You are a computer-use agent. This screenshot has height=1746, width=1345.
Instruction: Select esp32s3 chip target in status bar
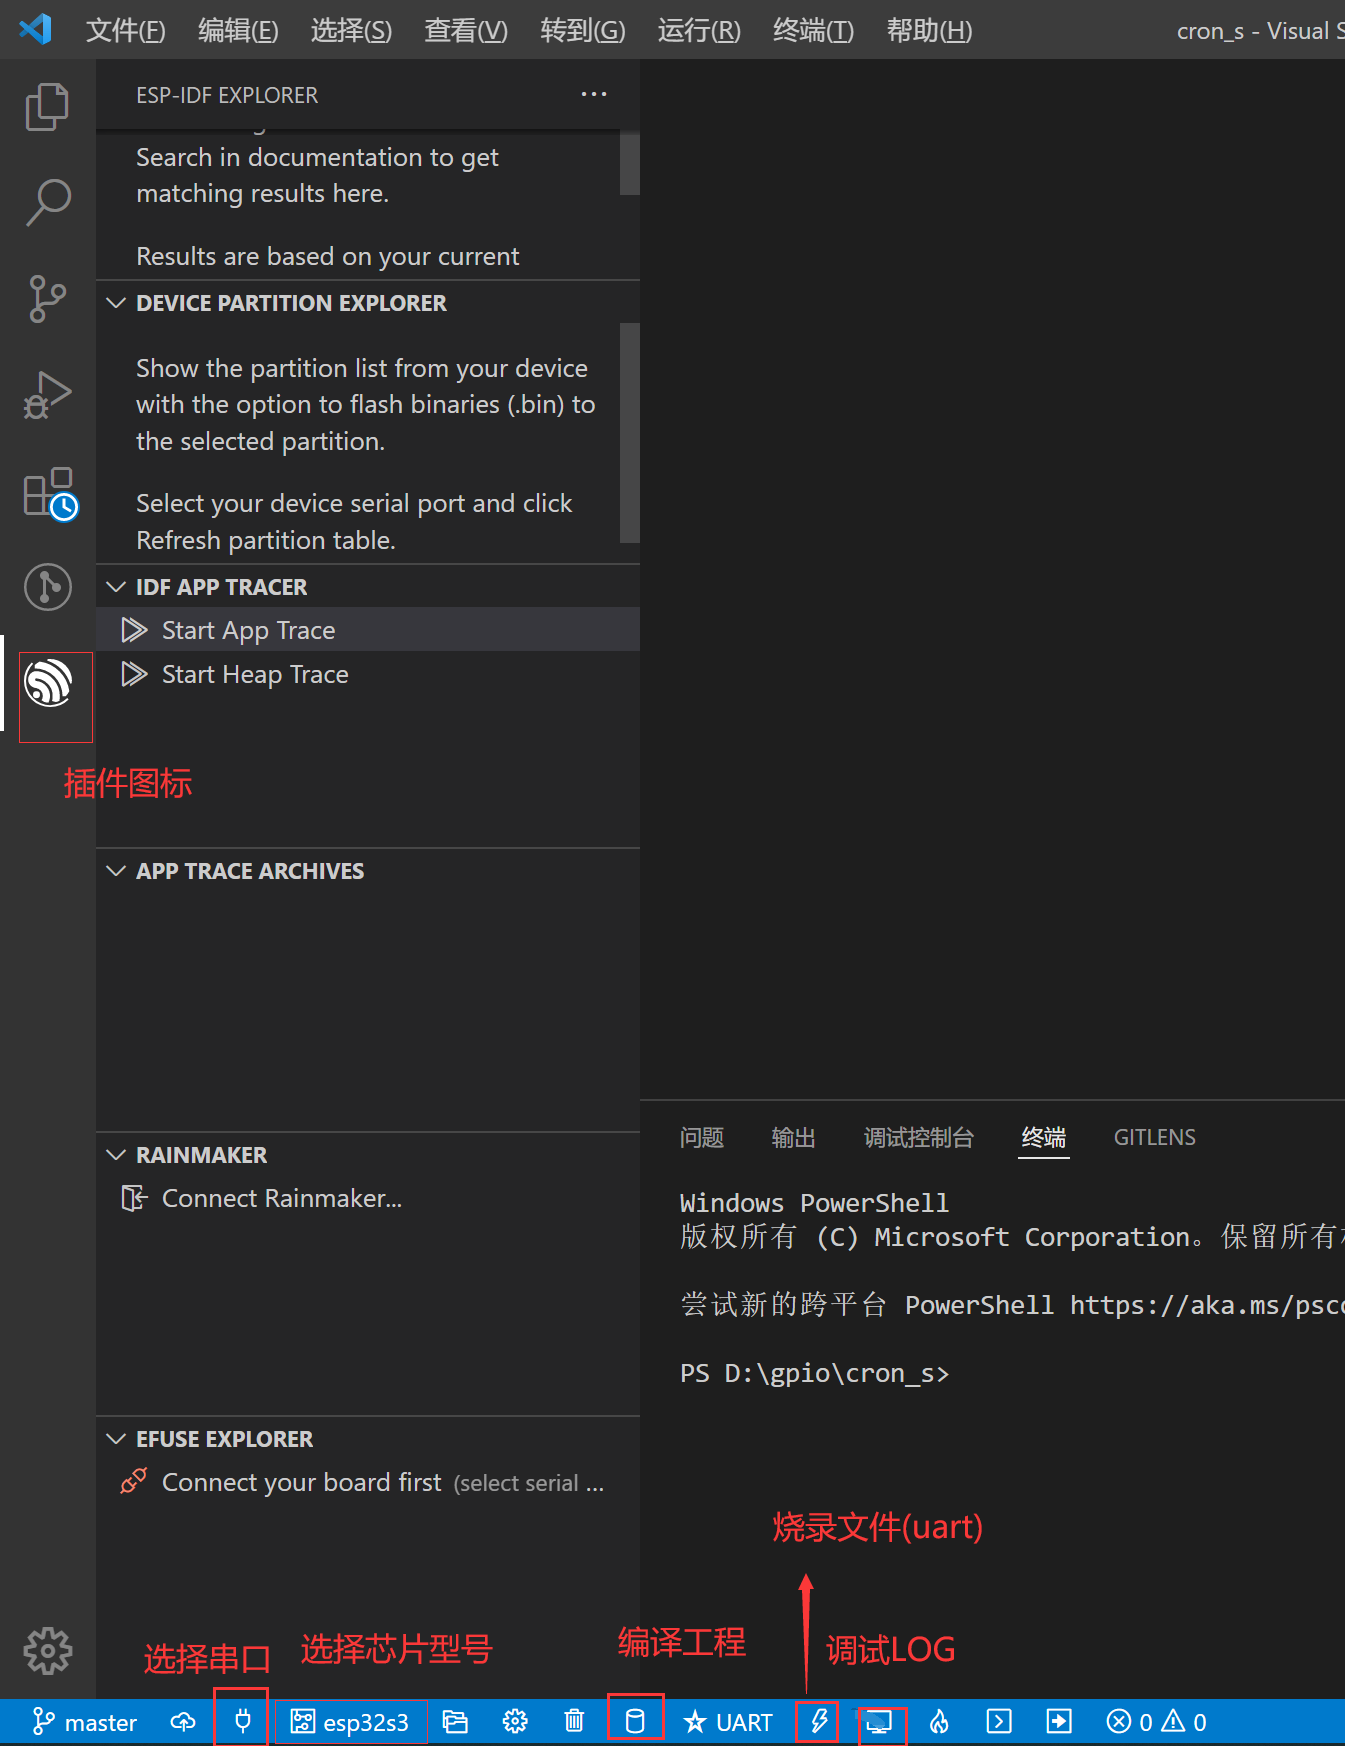point(350,1722)
